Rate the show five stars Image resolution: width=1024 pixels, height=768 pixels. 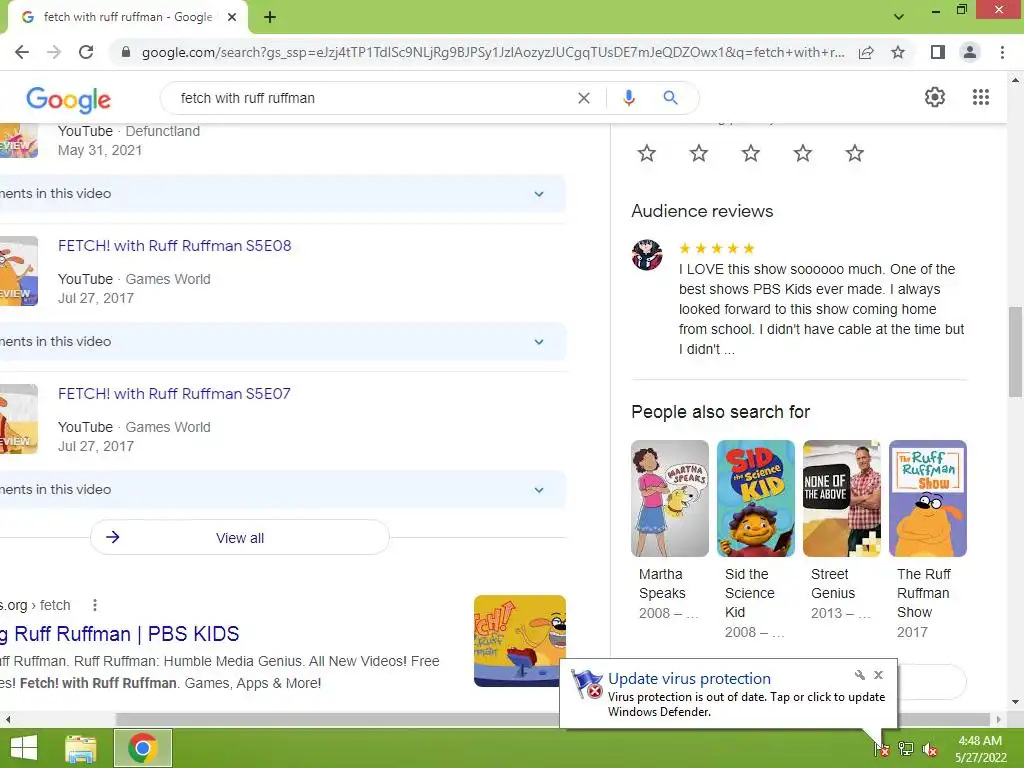pos(855,153)
